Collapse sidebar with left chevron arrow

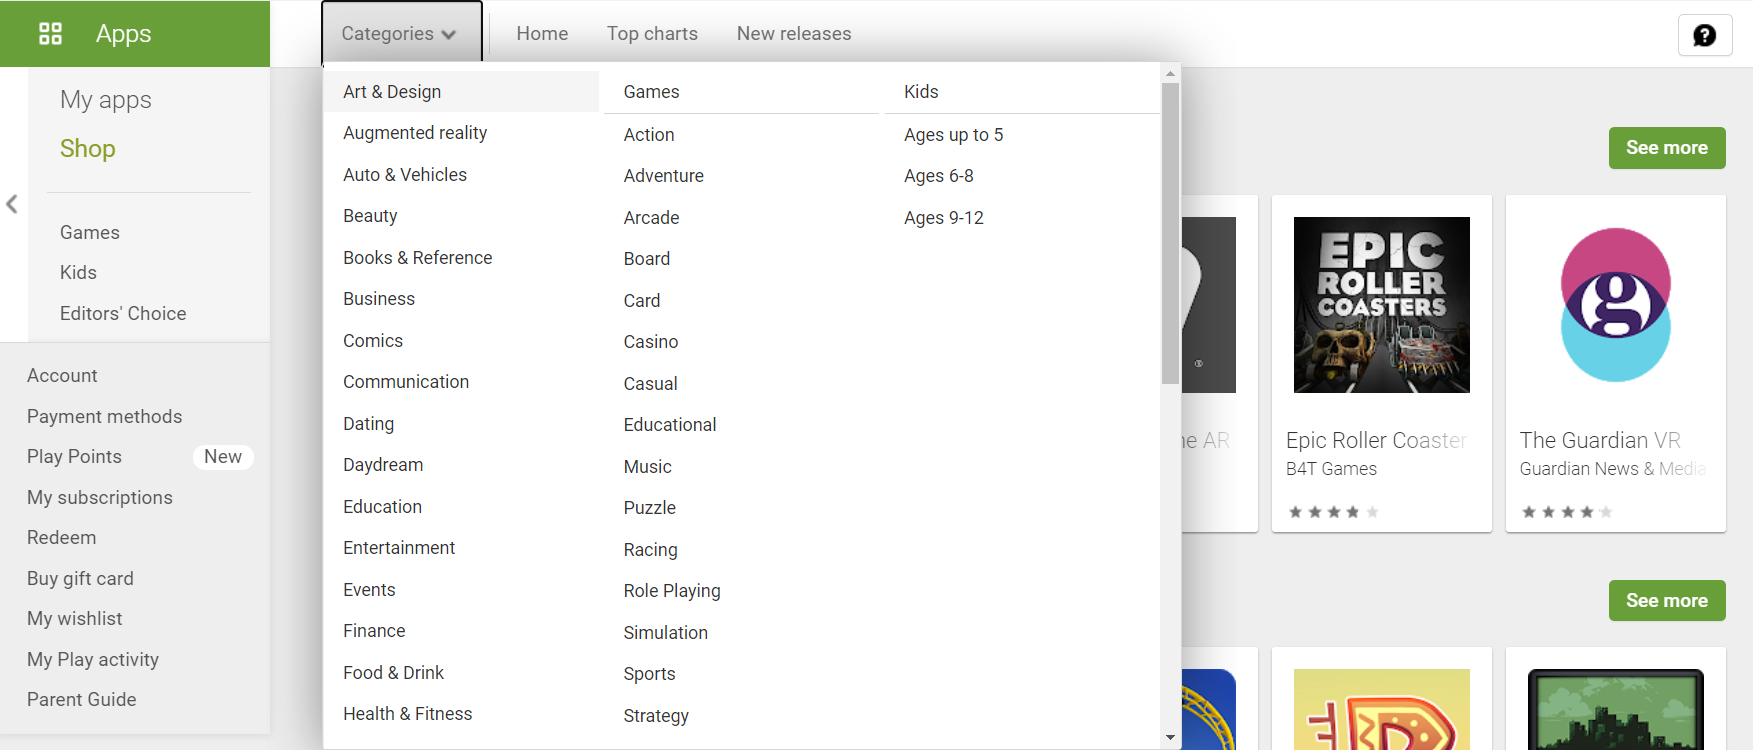(12, 204)
